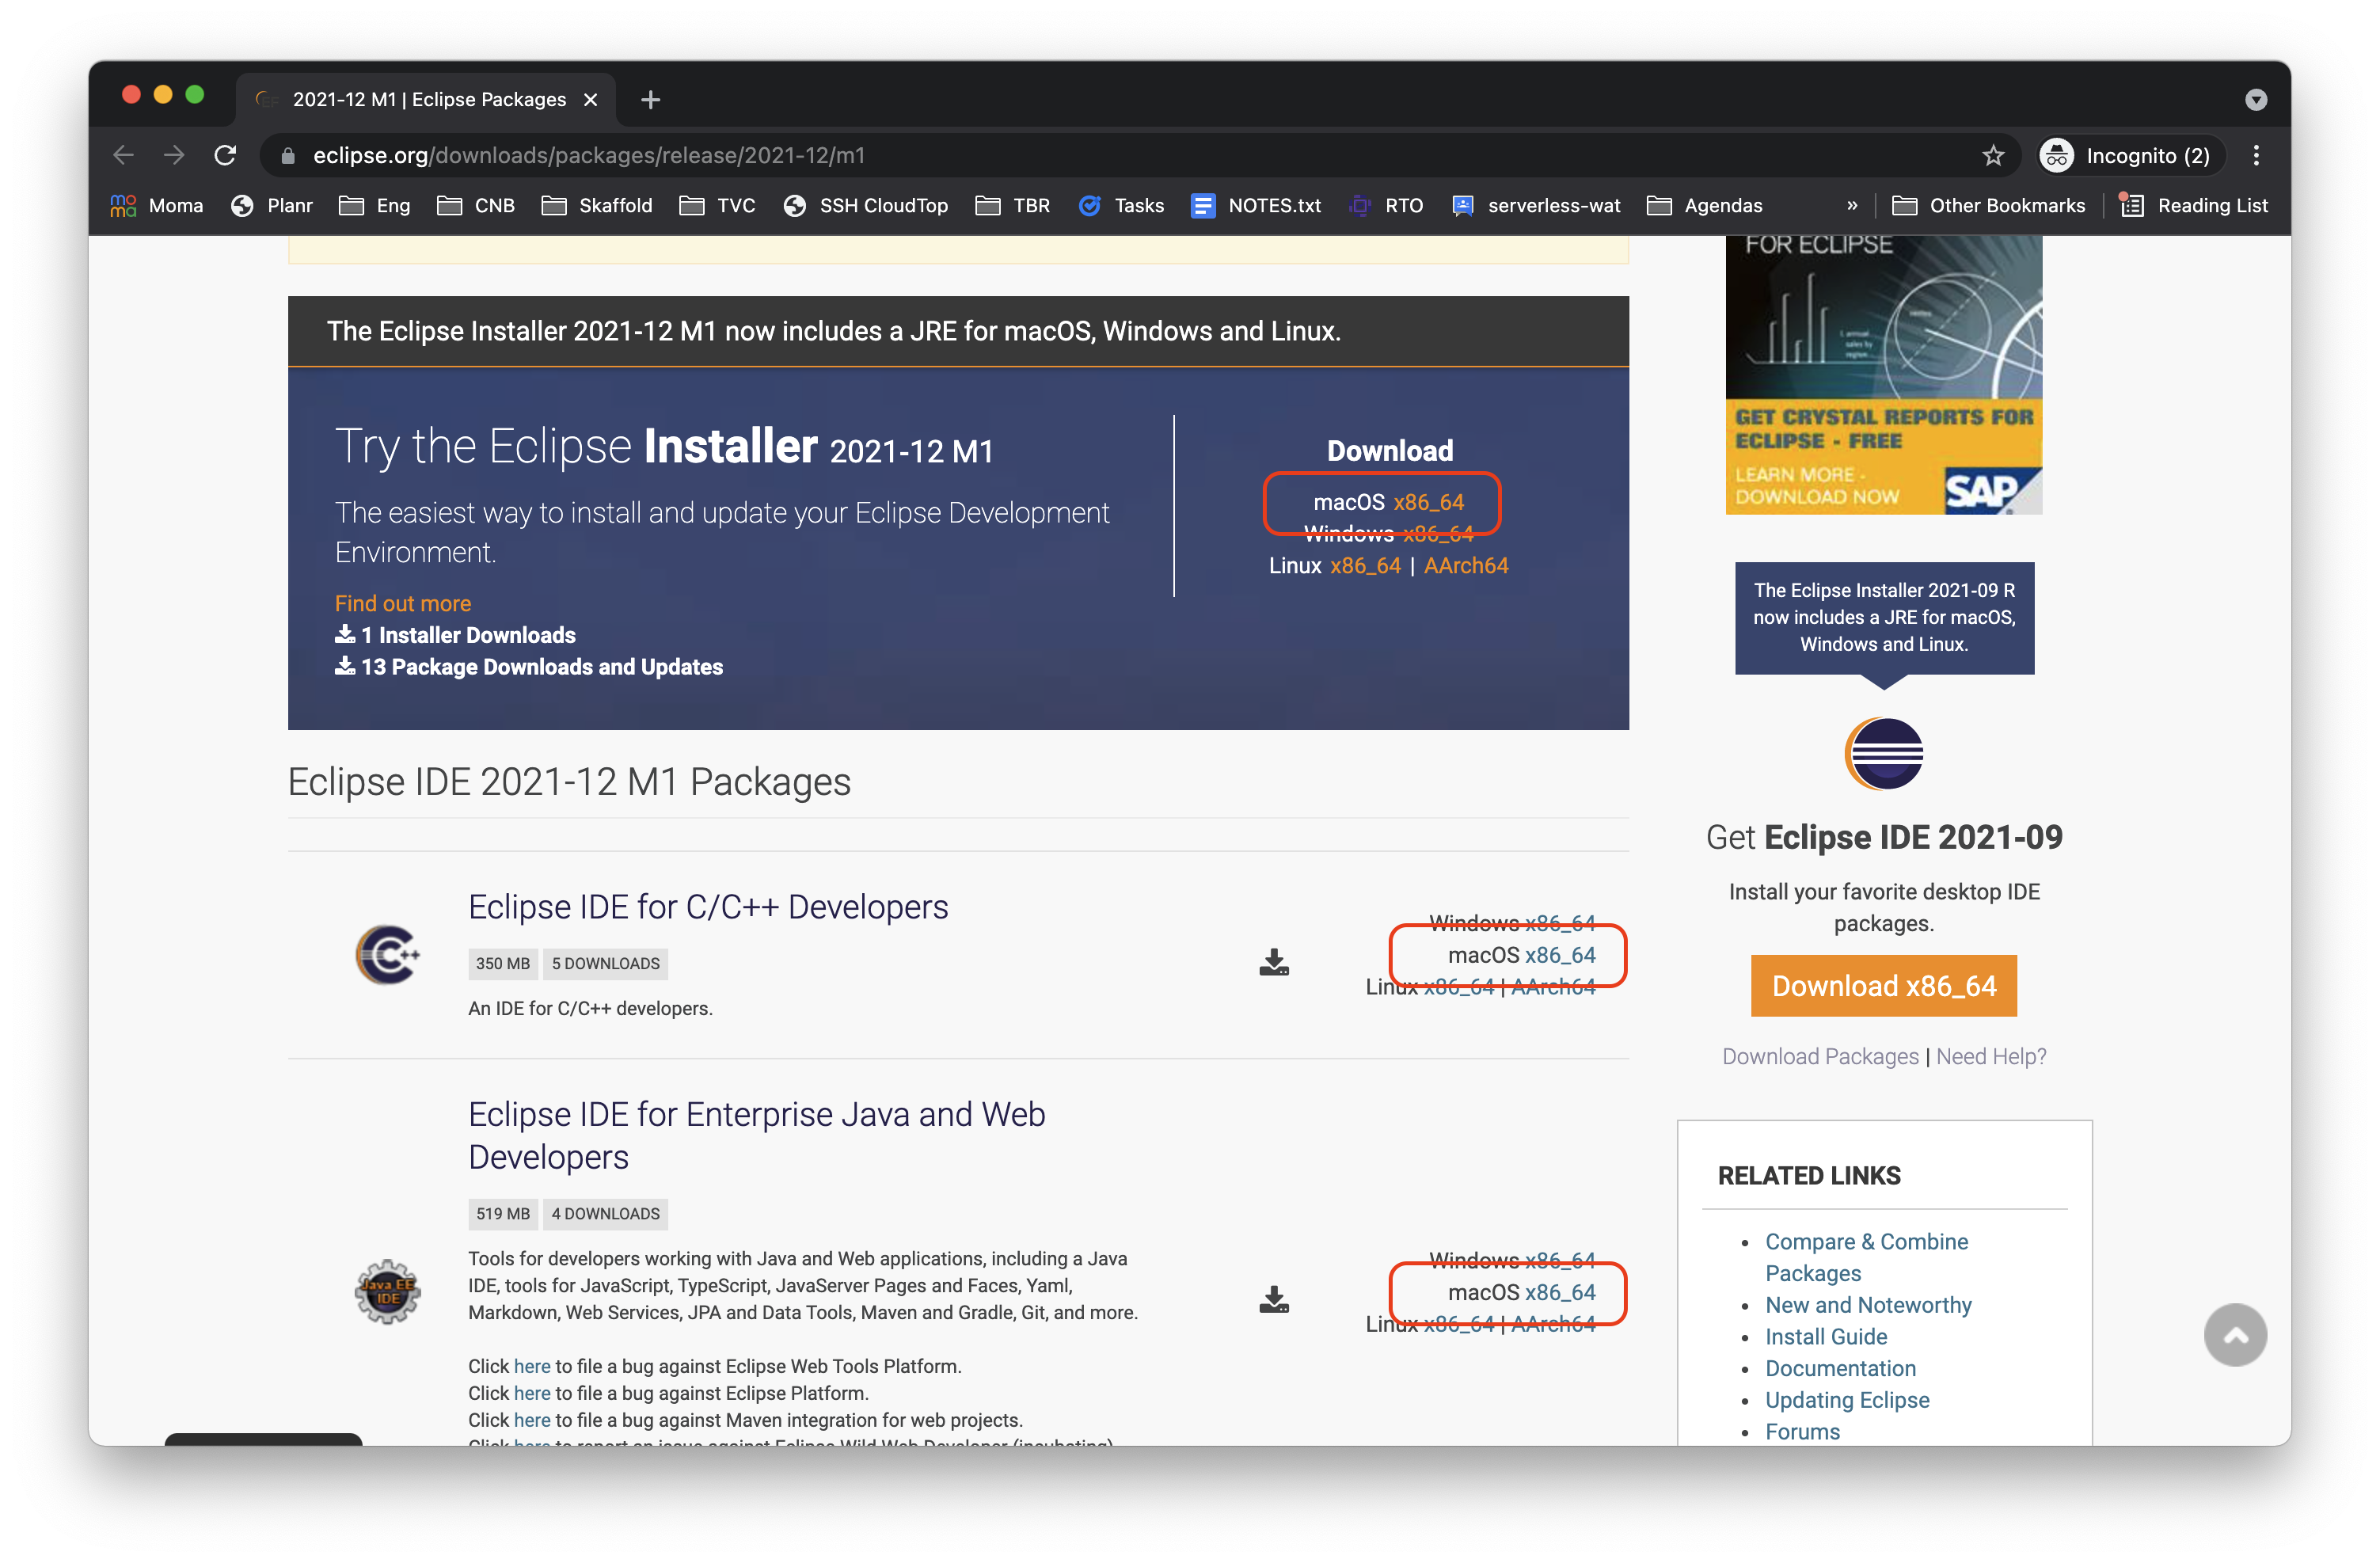Open the Agendas bookmarks folder
The width and height of the screenshot is (2380, 1563).
point(1705,205)
